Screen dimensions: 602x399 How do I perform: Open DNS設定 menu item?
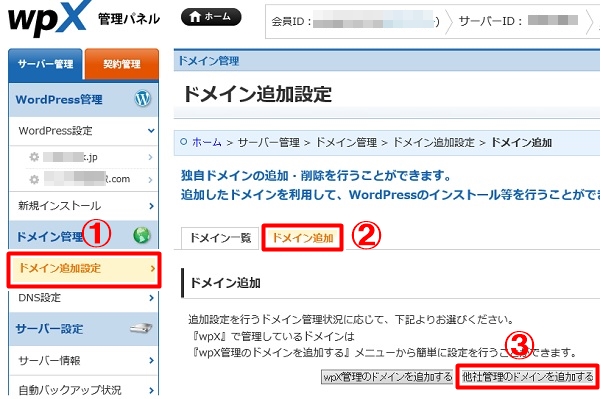[83, 298]
